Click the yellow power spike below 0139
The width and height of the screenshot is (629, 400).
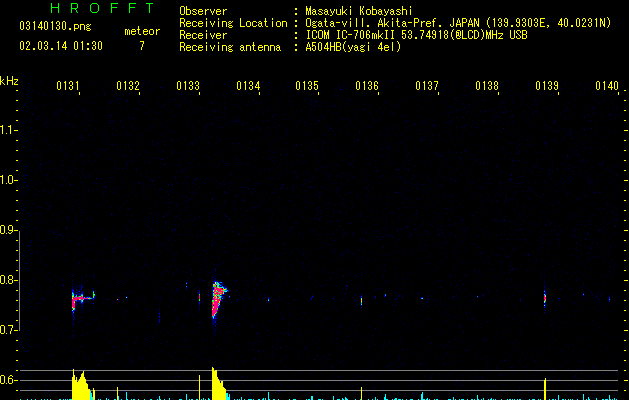click(x=545, y=389)
